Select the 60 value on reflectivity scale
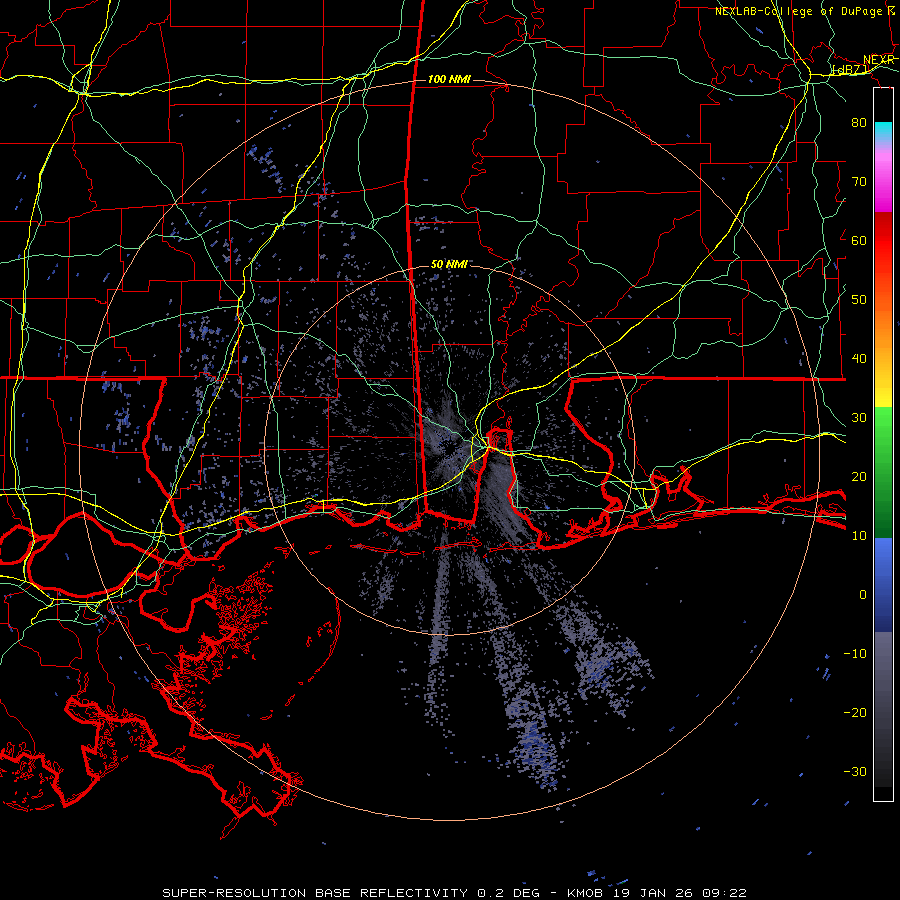This screenshot has height=900, width=900. (859, 240)
